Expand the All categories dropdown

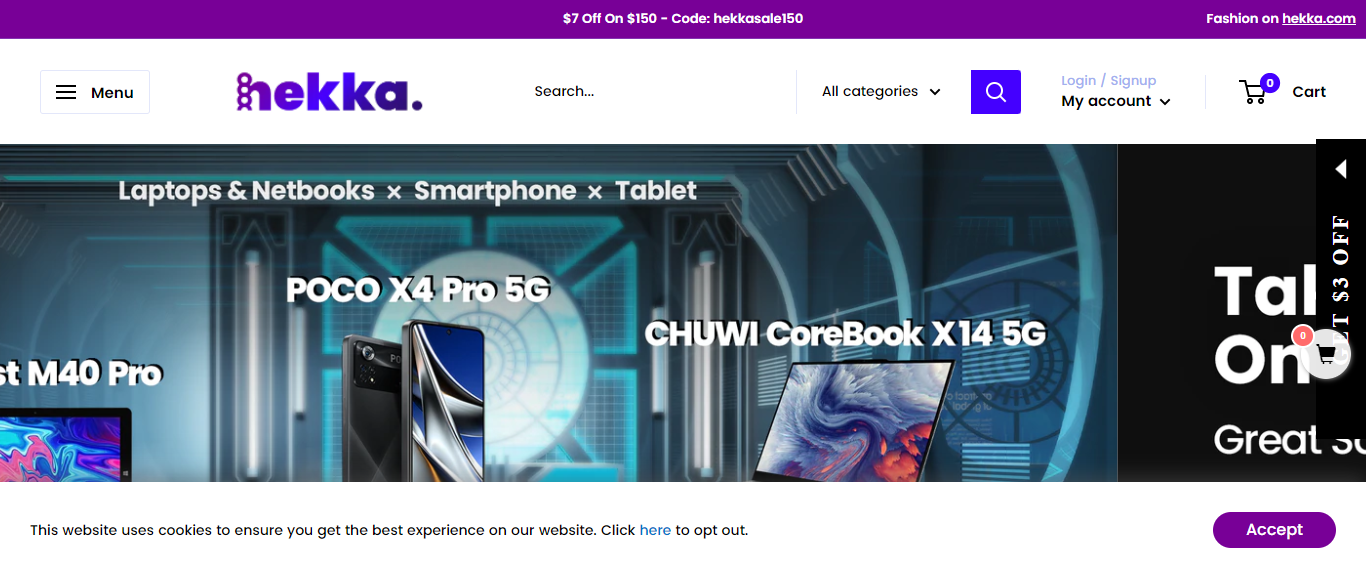tap(881, 92)
